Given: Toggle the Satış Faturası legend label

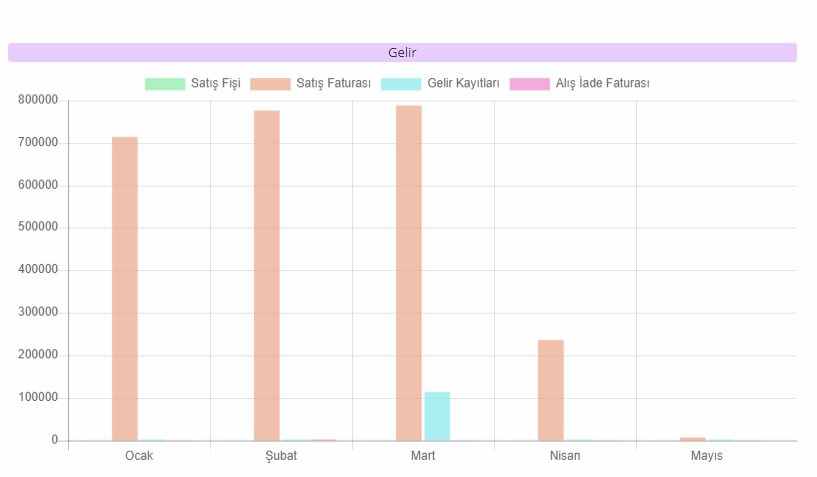Looking at the screenshot, I should 334,84.
